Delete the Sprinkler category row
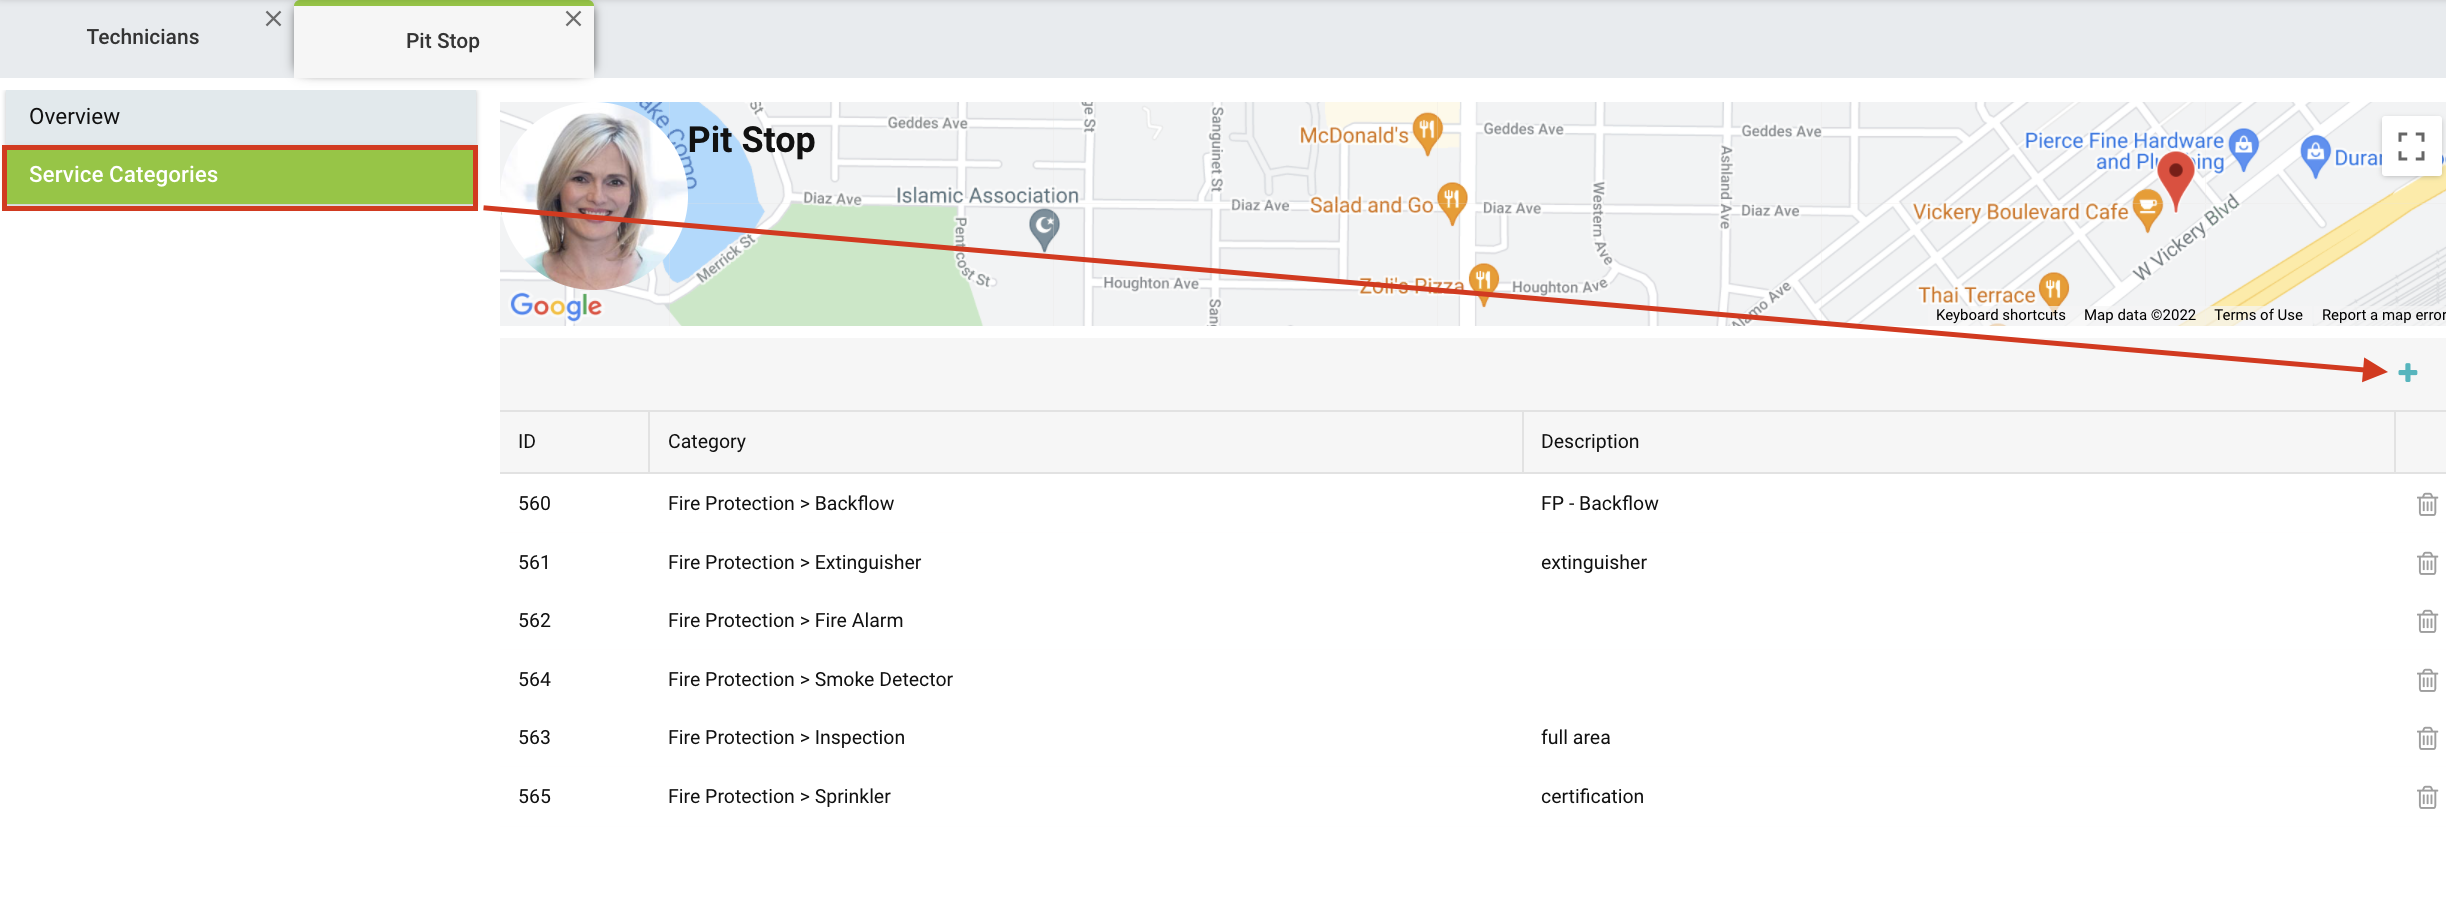Image resolution: width=2446 pixels, height=910 pixels. click(x=2427, y=797)
